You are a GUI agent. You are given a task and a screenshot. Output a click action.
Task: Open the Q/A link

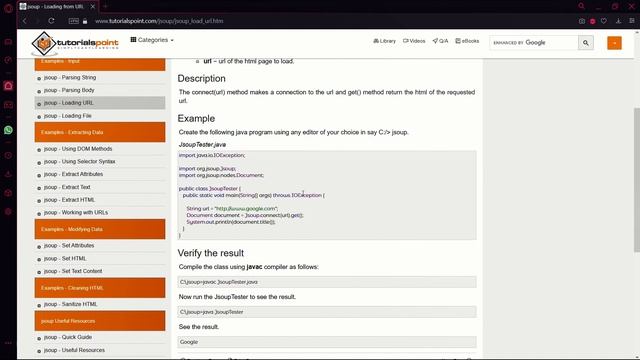(440, 41)
